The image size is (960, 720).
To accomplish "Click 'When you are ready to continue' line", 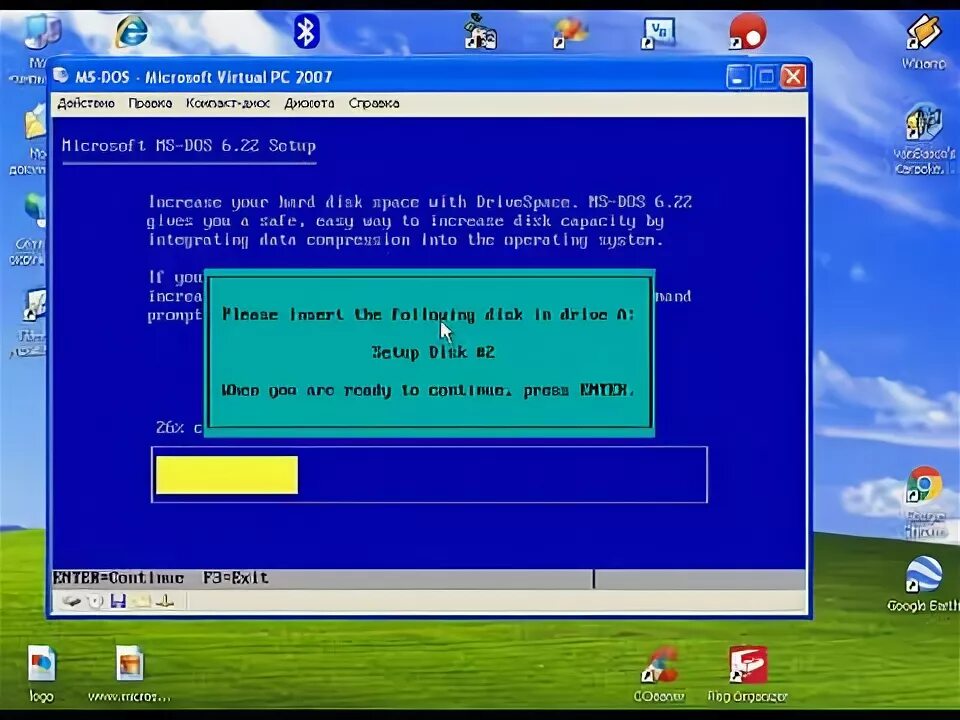I will [428, 391].
